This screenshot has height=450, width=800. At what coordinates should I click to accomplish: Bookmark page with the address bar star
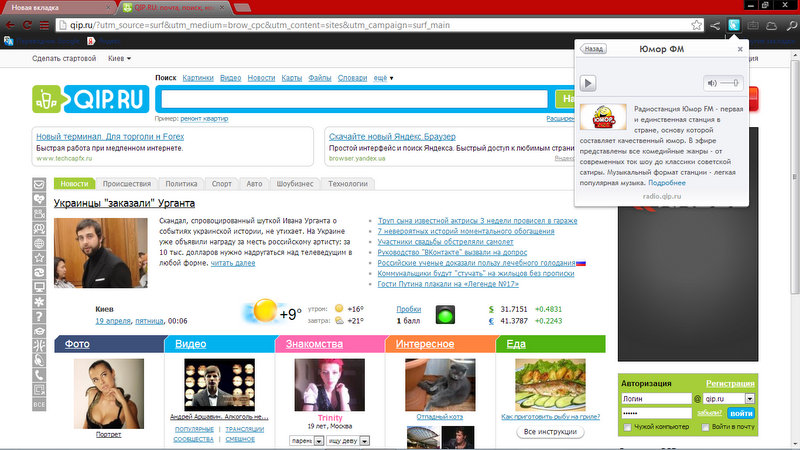pos(696,25)
